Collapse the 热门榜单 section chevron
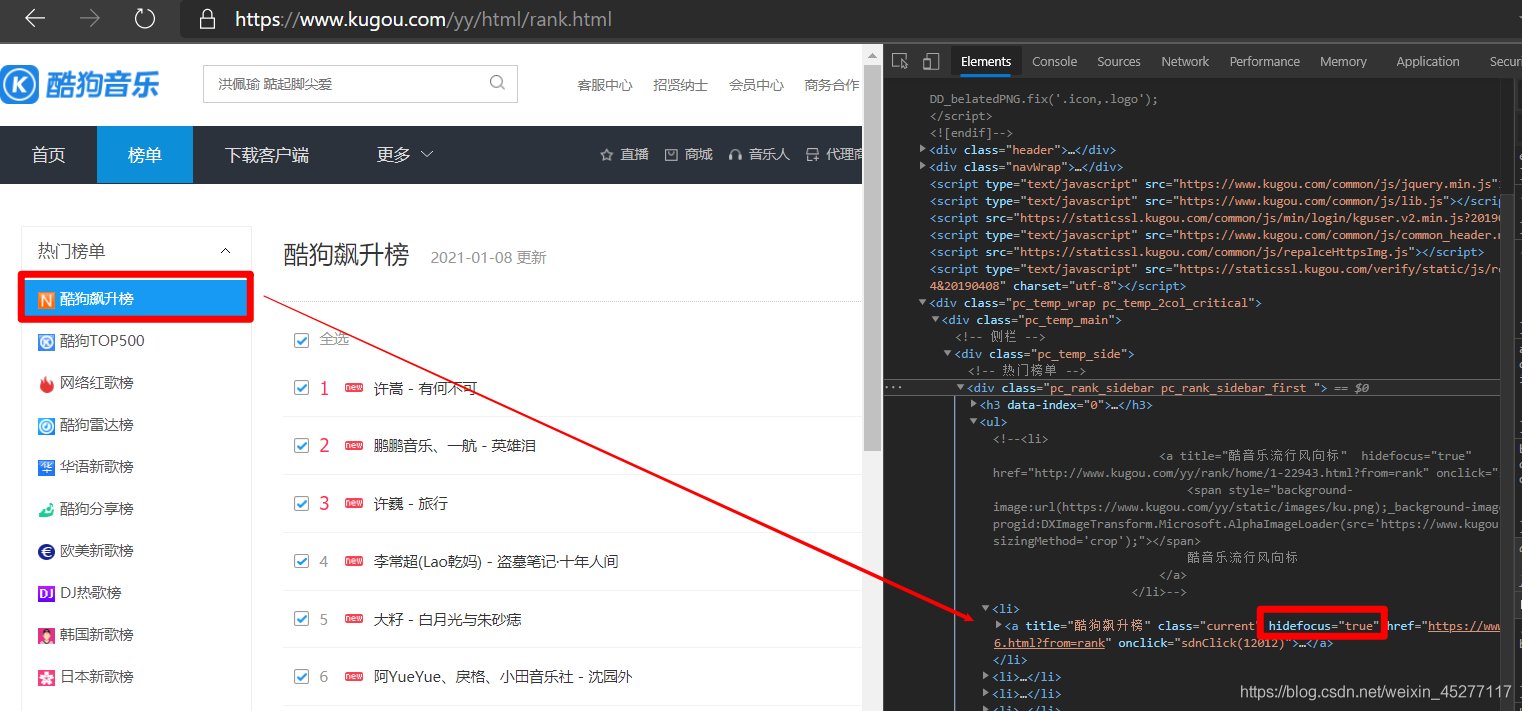1522x711 pixels. click(225, 251)
